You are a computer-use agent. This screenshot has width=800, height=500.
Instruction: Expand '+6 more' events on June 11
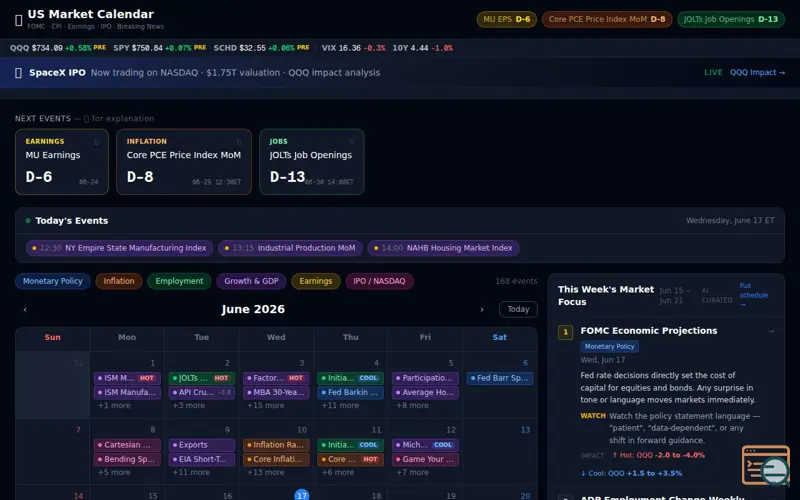tap(337, 472)
